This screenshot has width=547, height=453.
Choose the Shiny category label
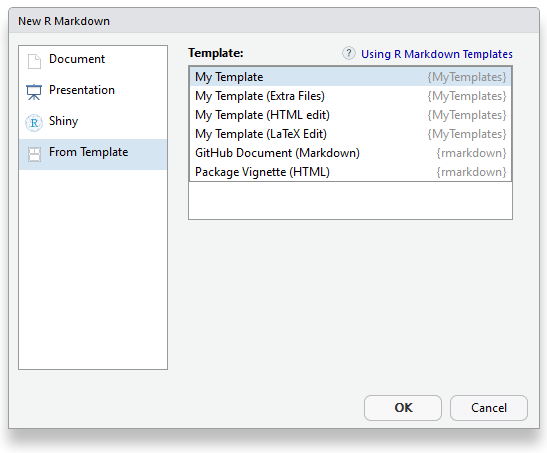tap(63, 121)
